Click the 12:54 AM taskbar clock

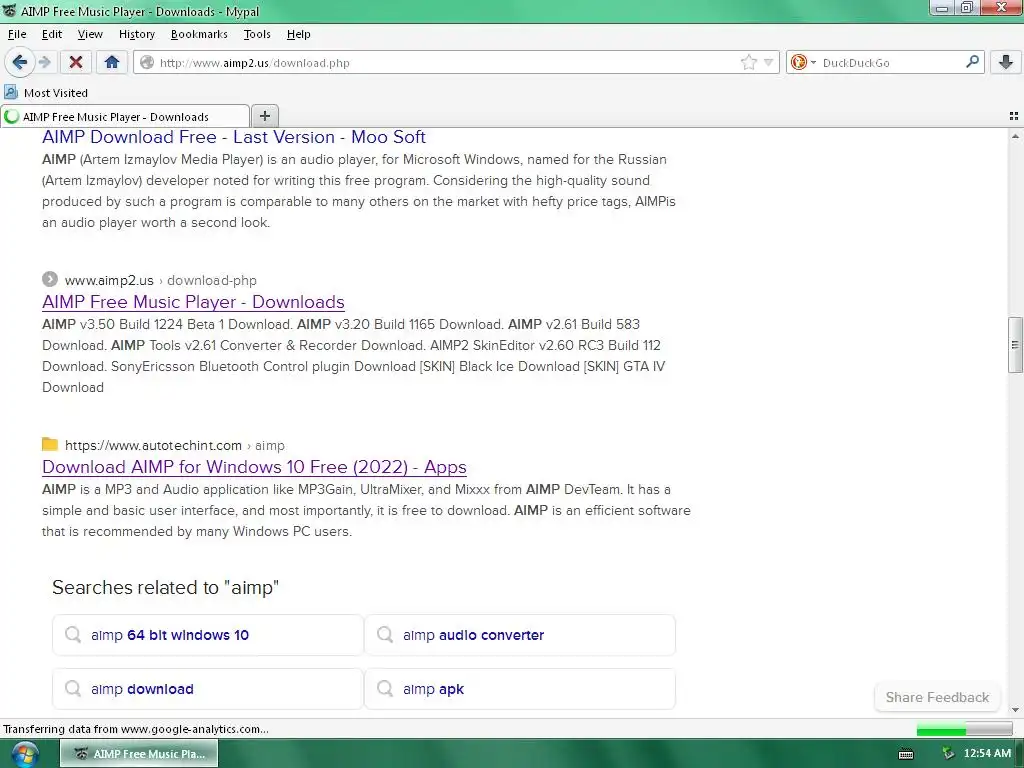click(987, 754)
